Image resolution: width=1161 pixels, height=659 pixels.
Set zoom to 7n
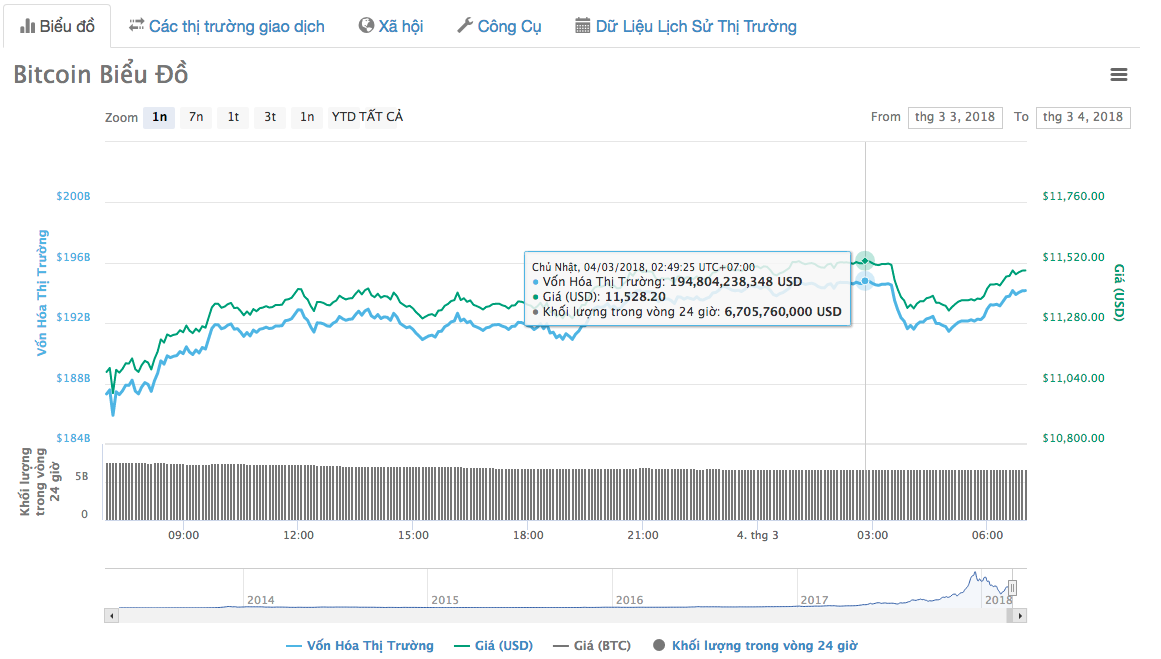click(x=196, y=117)
